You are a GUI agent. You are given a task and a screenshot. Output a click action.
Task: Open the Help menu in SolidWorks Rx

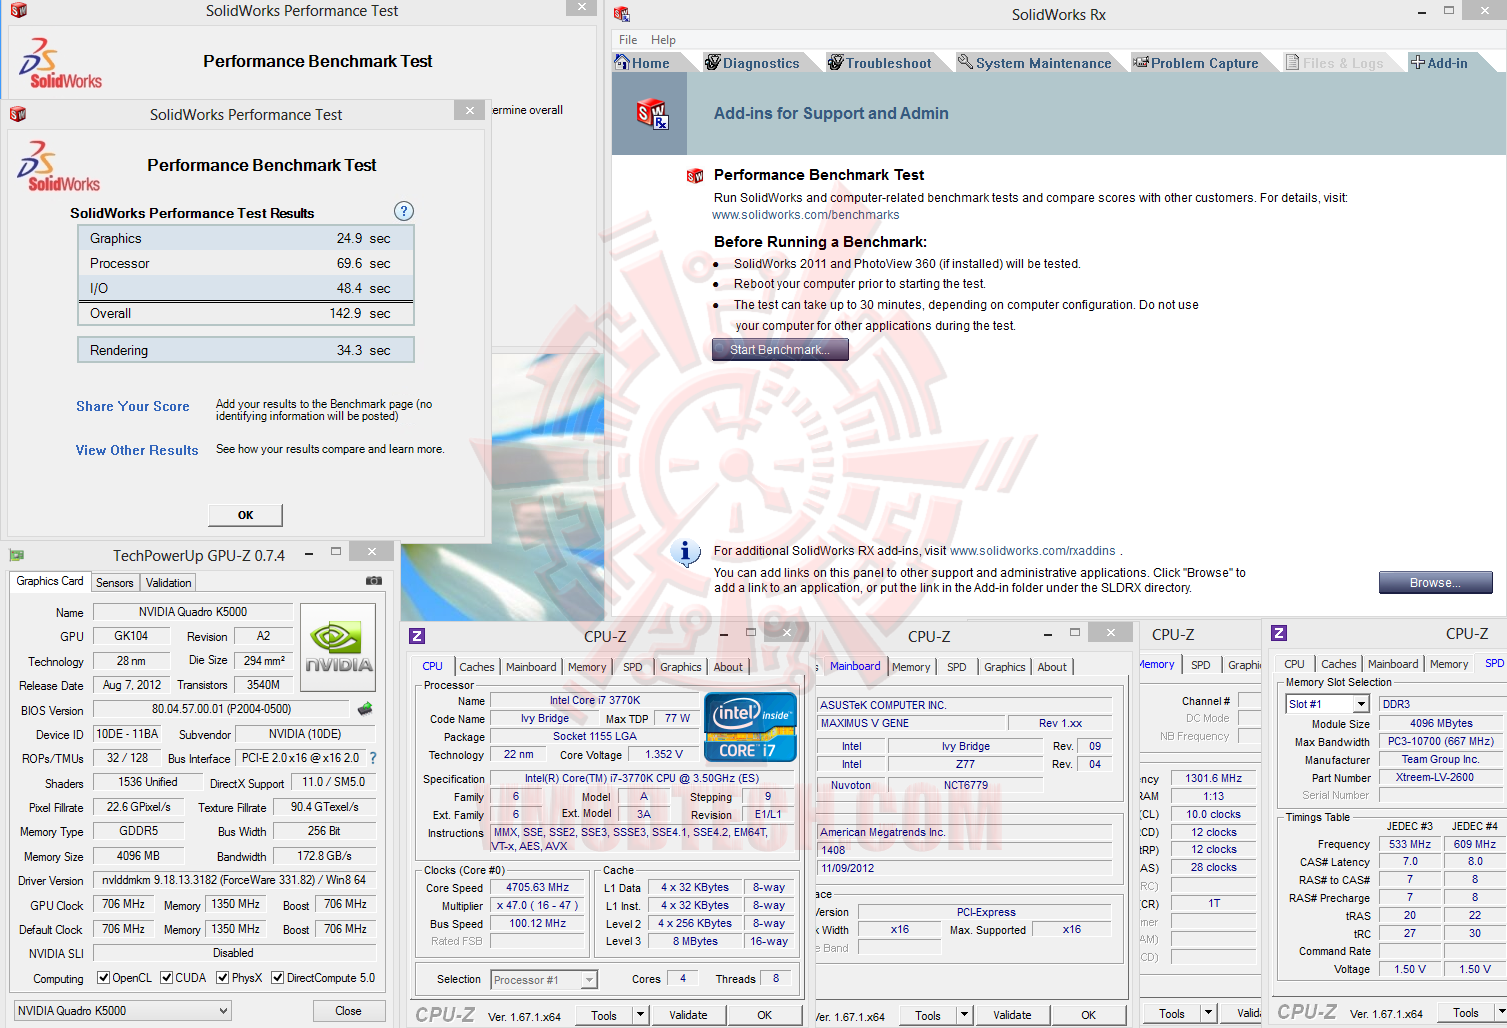[663, 40]
